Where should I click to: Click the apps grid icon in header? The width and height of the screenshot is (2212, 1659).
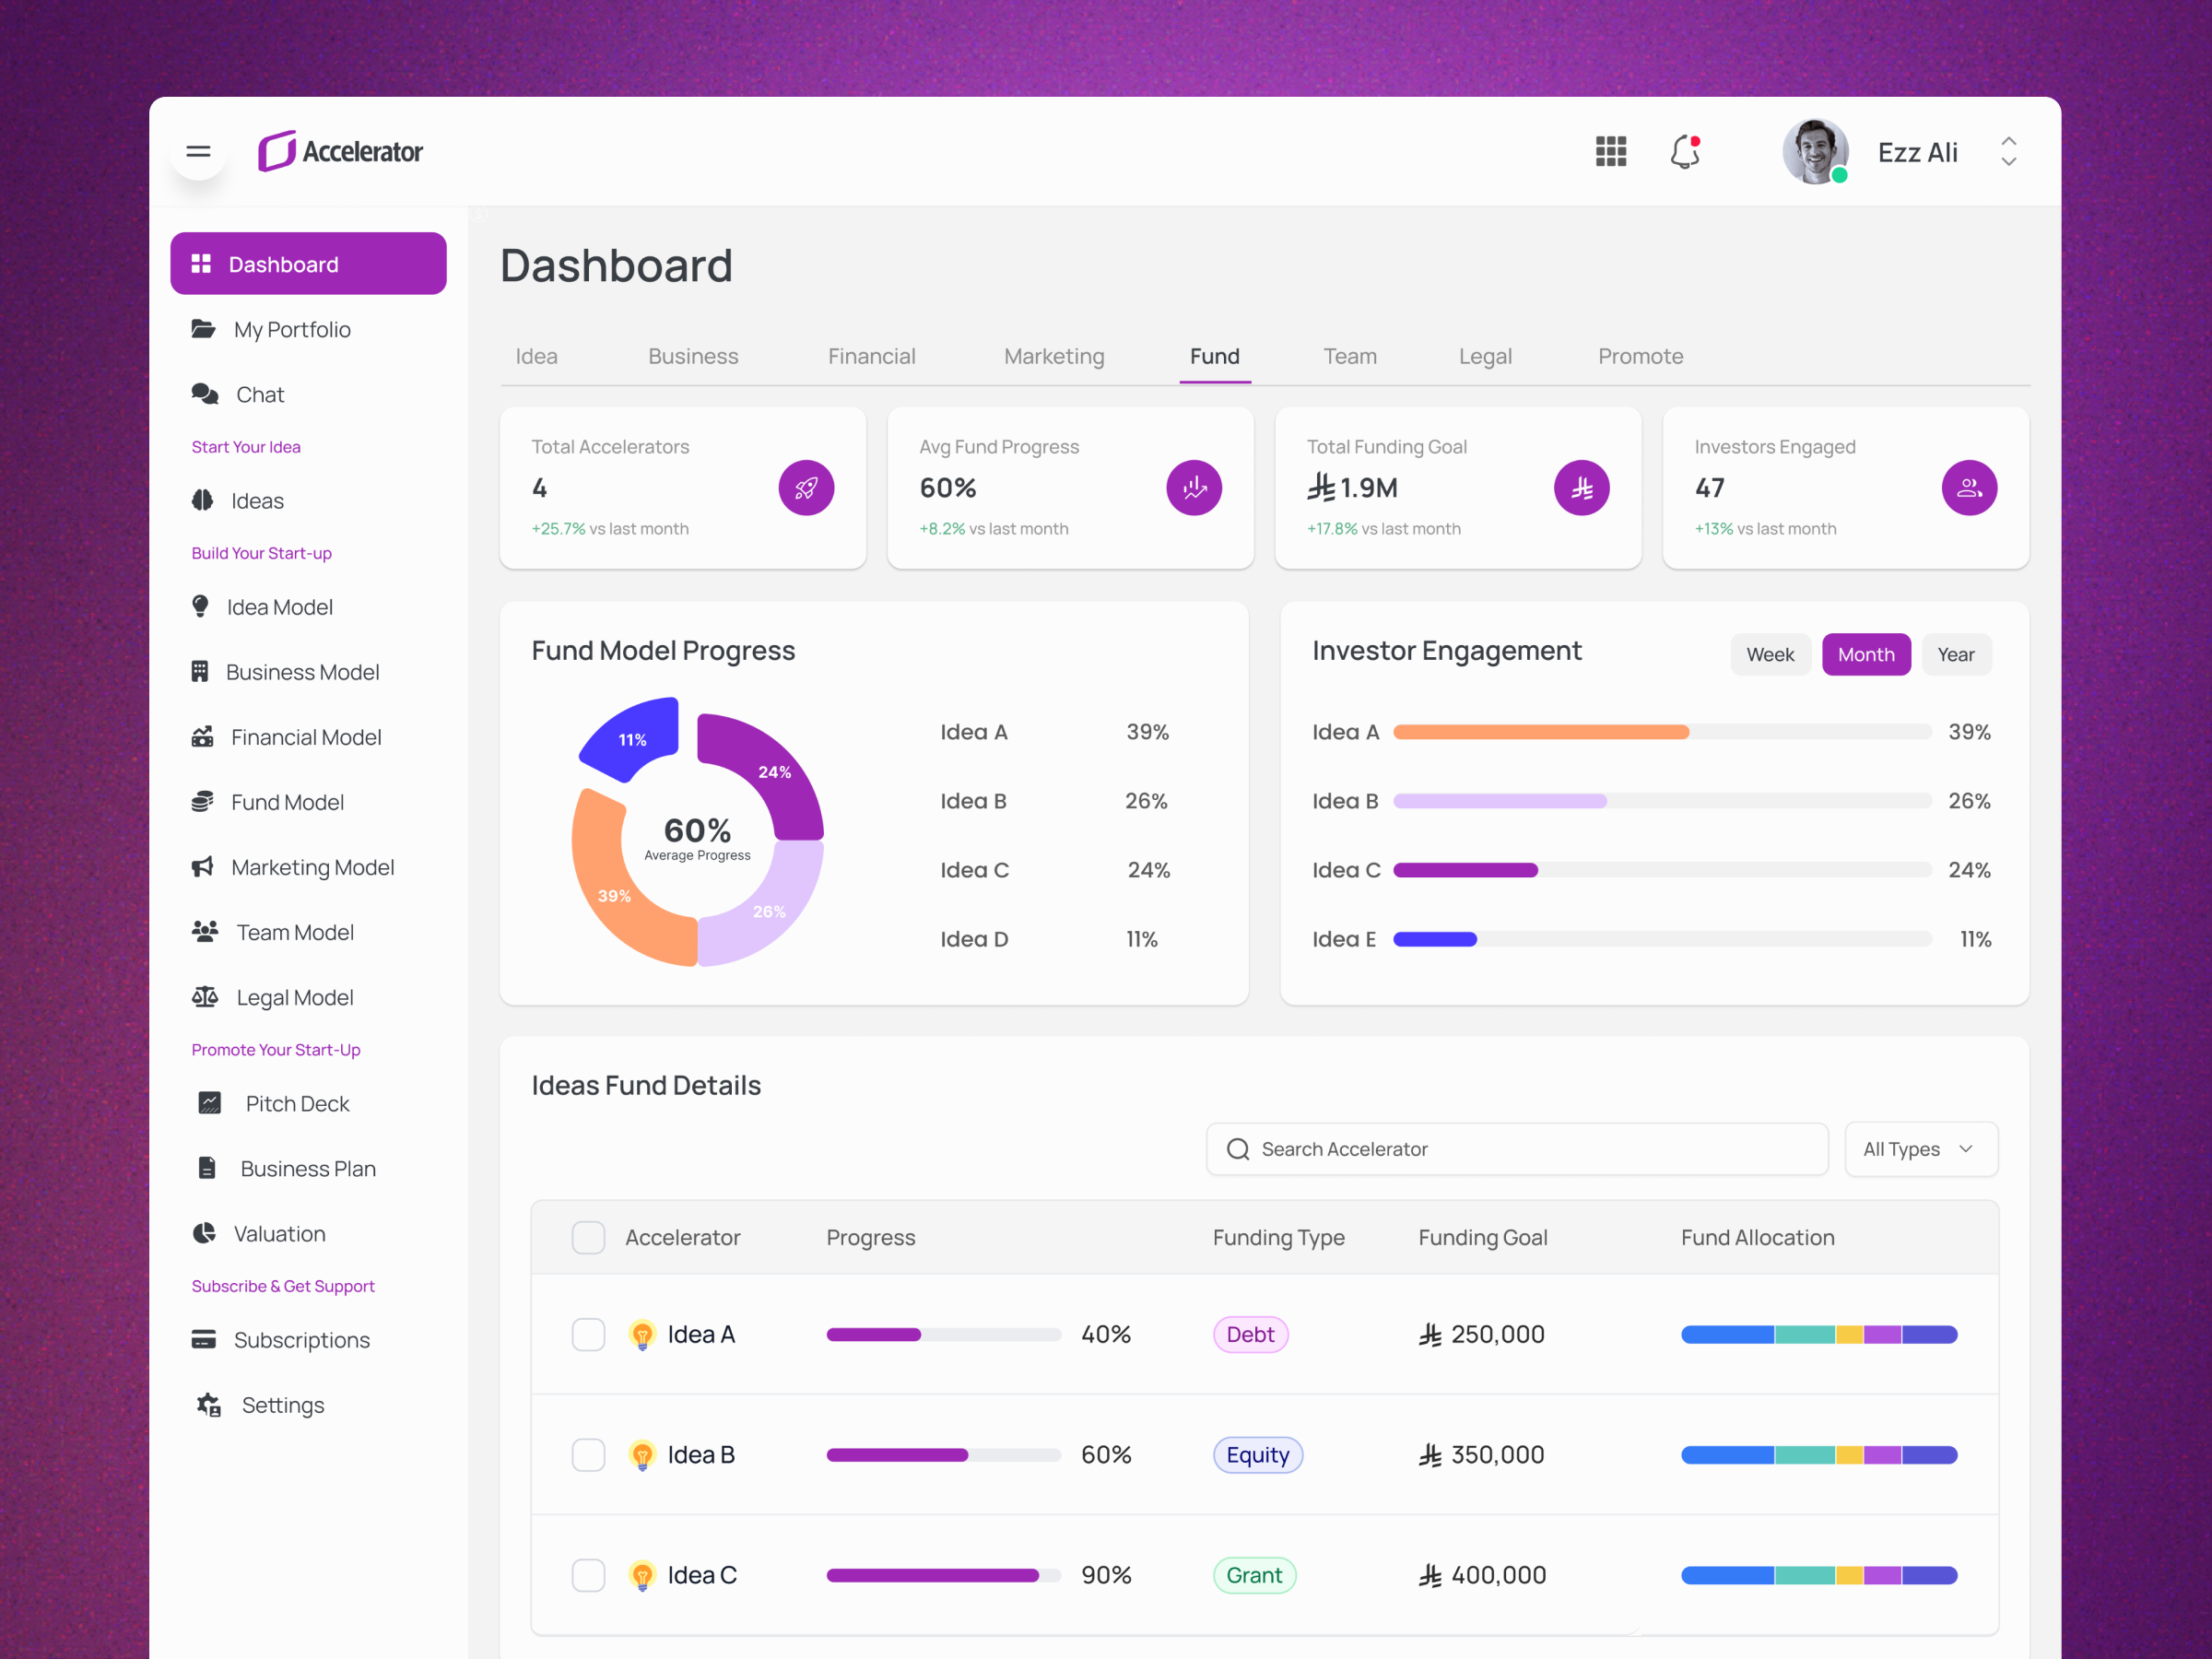1610,151
